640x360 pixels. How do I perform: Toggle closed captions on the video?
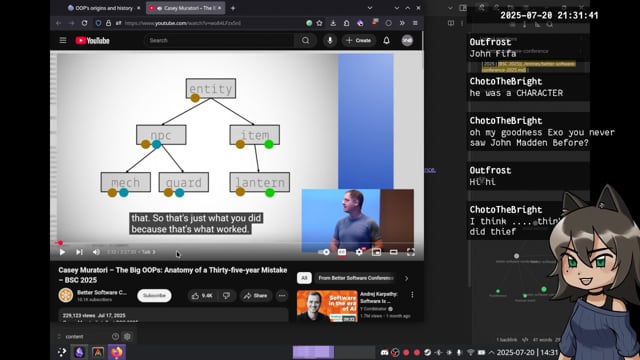[342, 252]
